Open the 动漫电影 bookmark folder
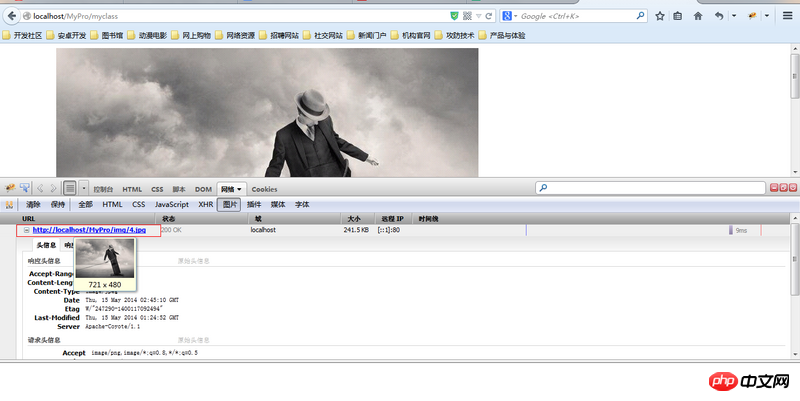 (147, 35)
